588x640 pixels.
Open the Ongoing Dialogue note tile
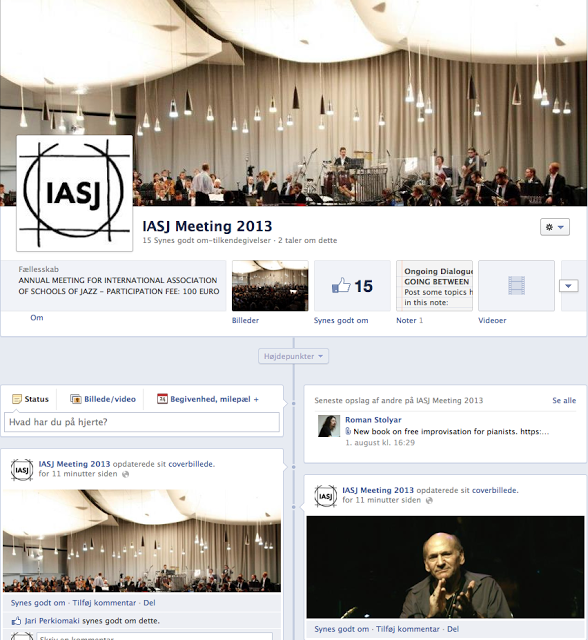click(x=434, y=286)
